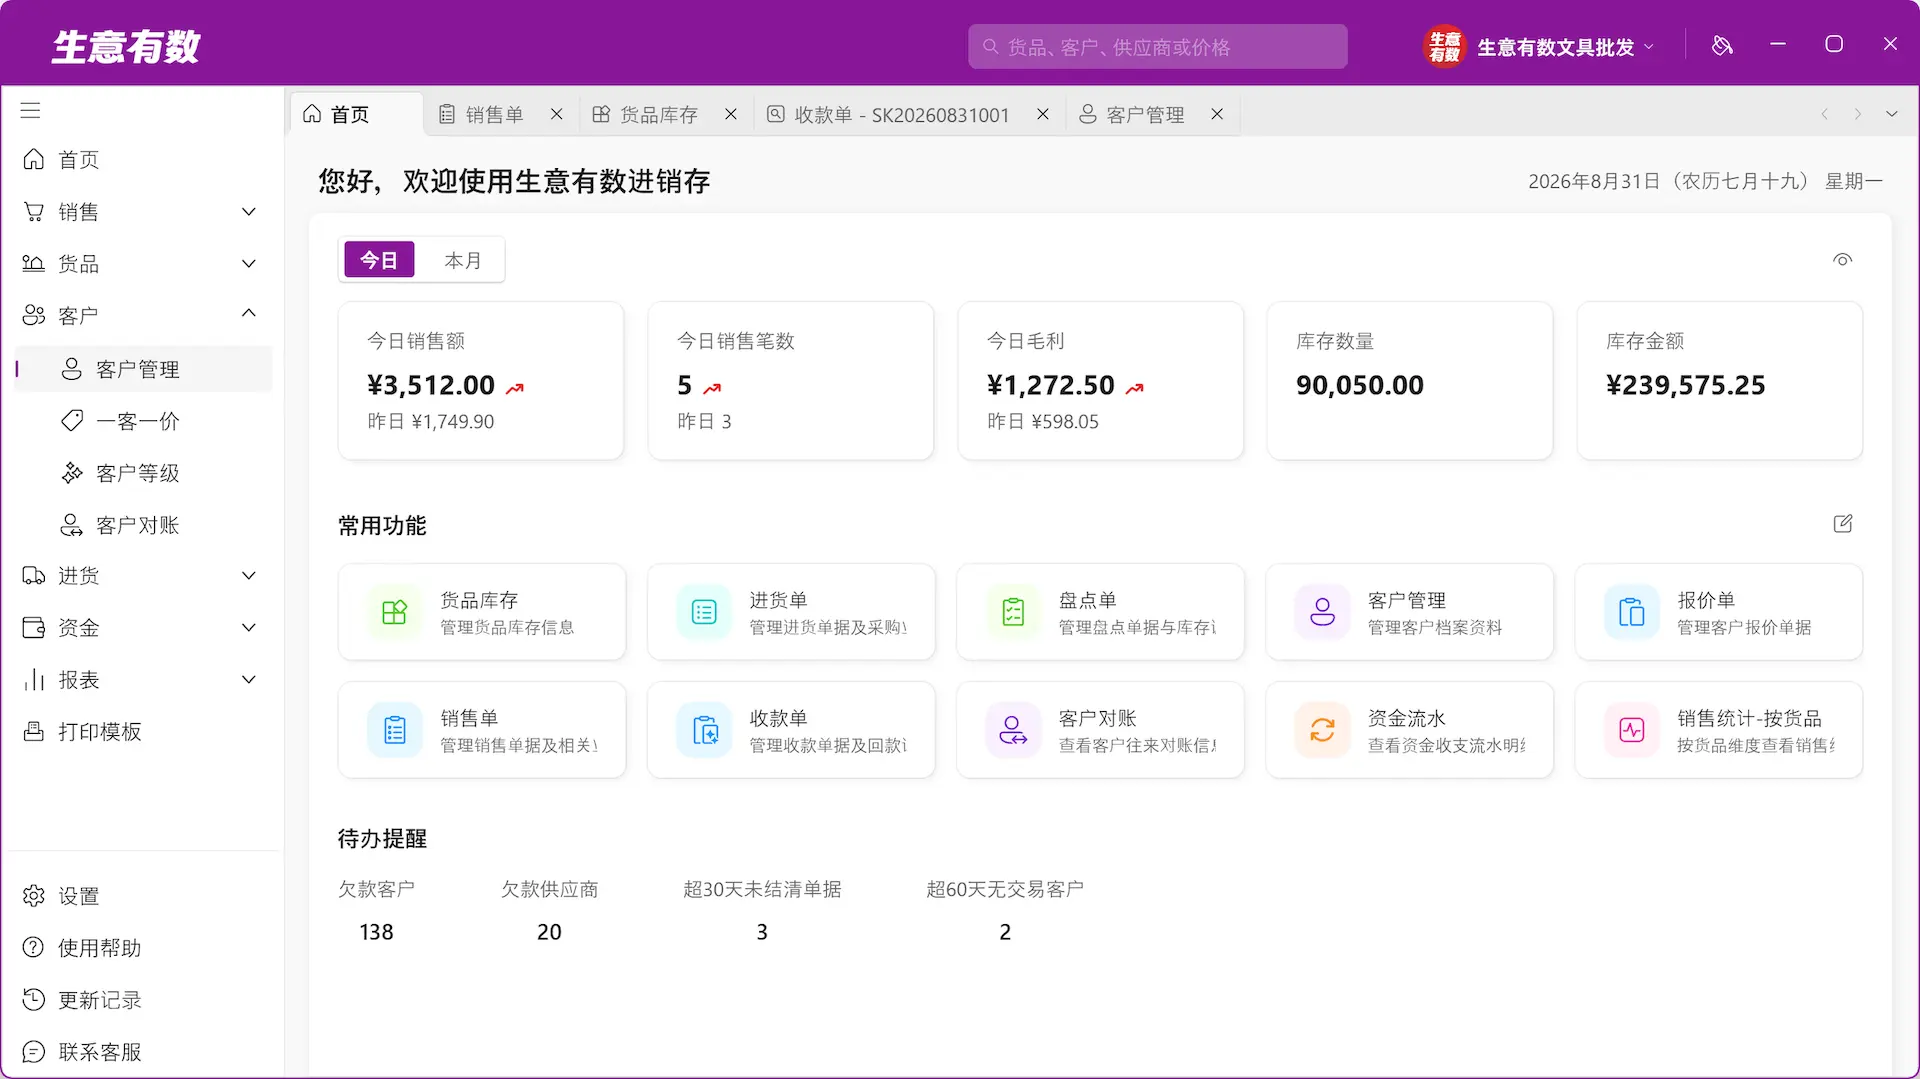1920x1079 pixels.
Task: Open 销售统计-按货品 shortcut card icon
Action: coord(1631,730)
